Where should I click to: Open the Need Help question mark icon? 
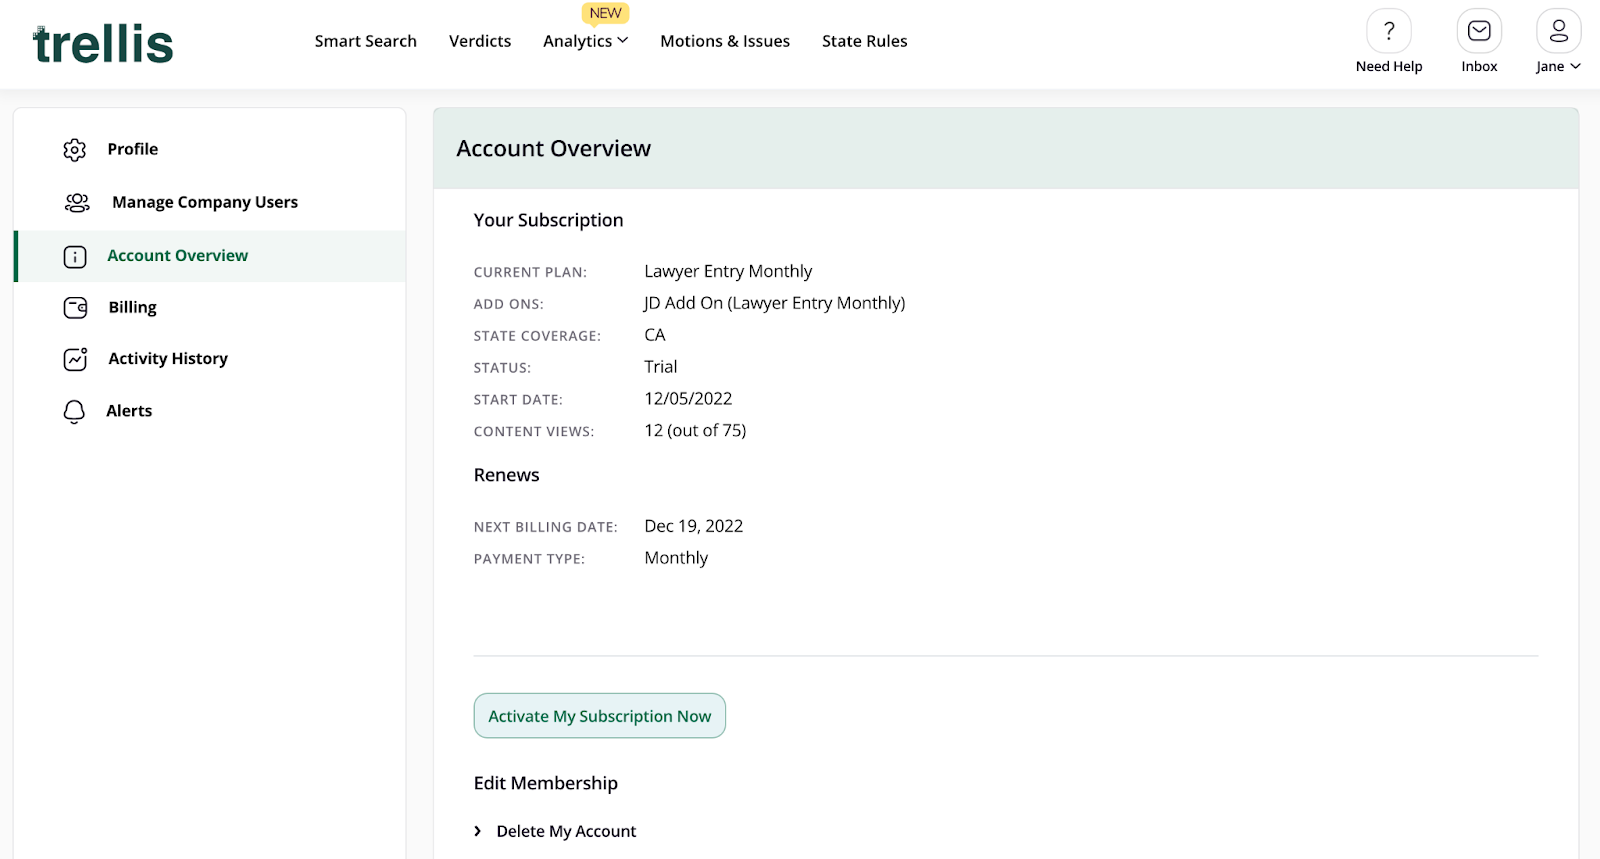pyautogui.click(x=1389, y=31)
